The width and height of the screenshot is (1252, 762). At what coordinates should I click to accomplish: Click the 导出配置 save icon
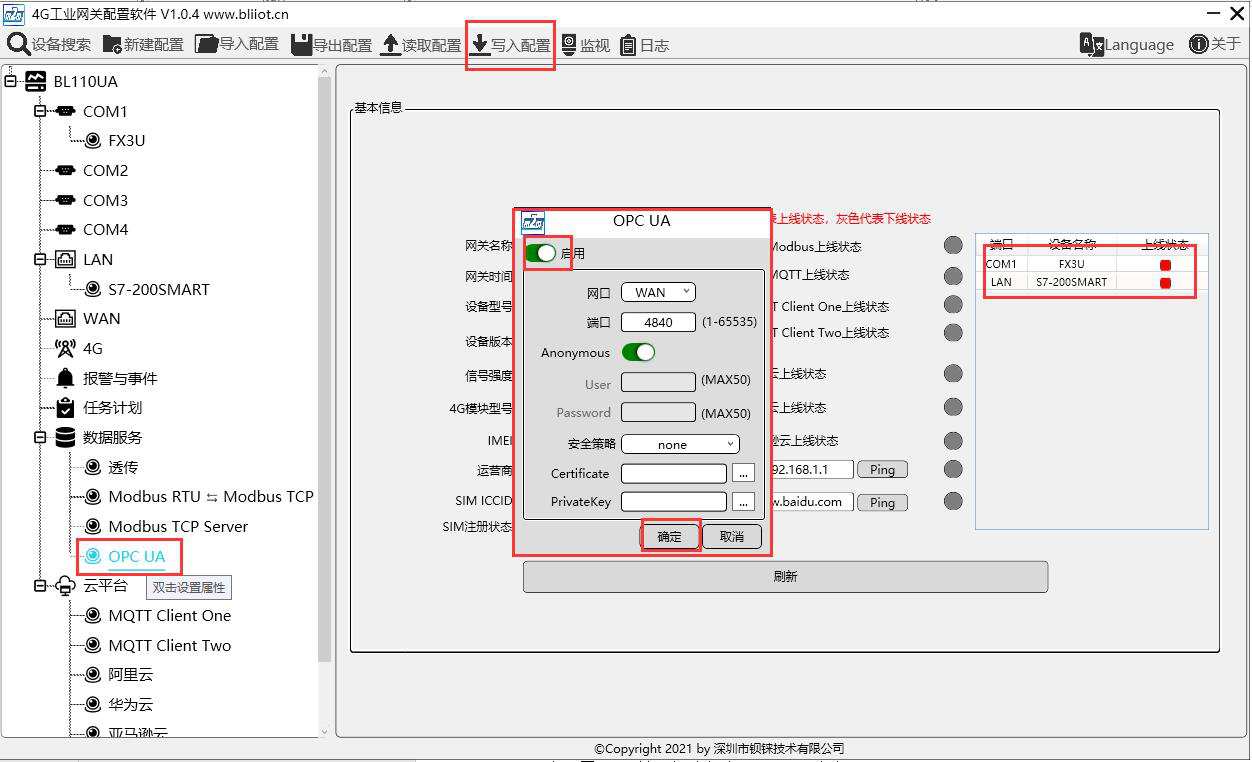click(x=301, y=45)
